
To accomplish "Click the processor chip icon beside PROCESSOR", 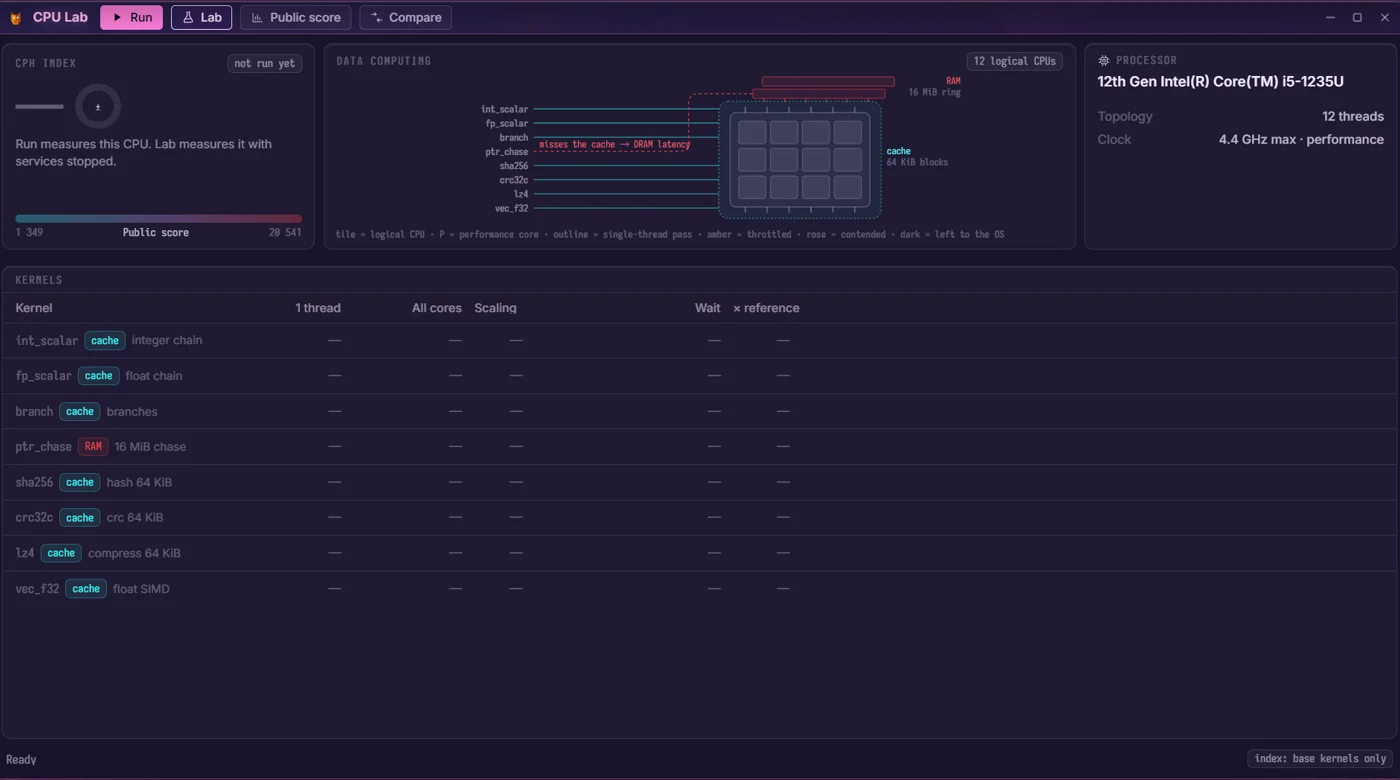I will click(1104, 61).
